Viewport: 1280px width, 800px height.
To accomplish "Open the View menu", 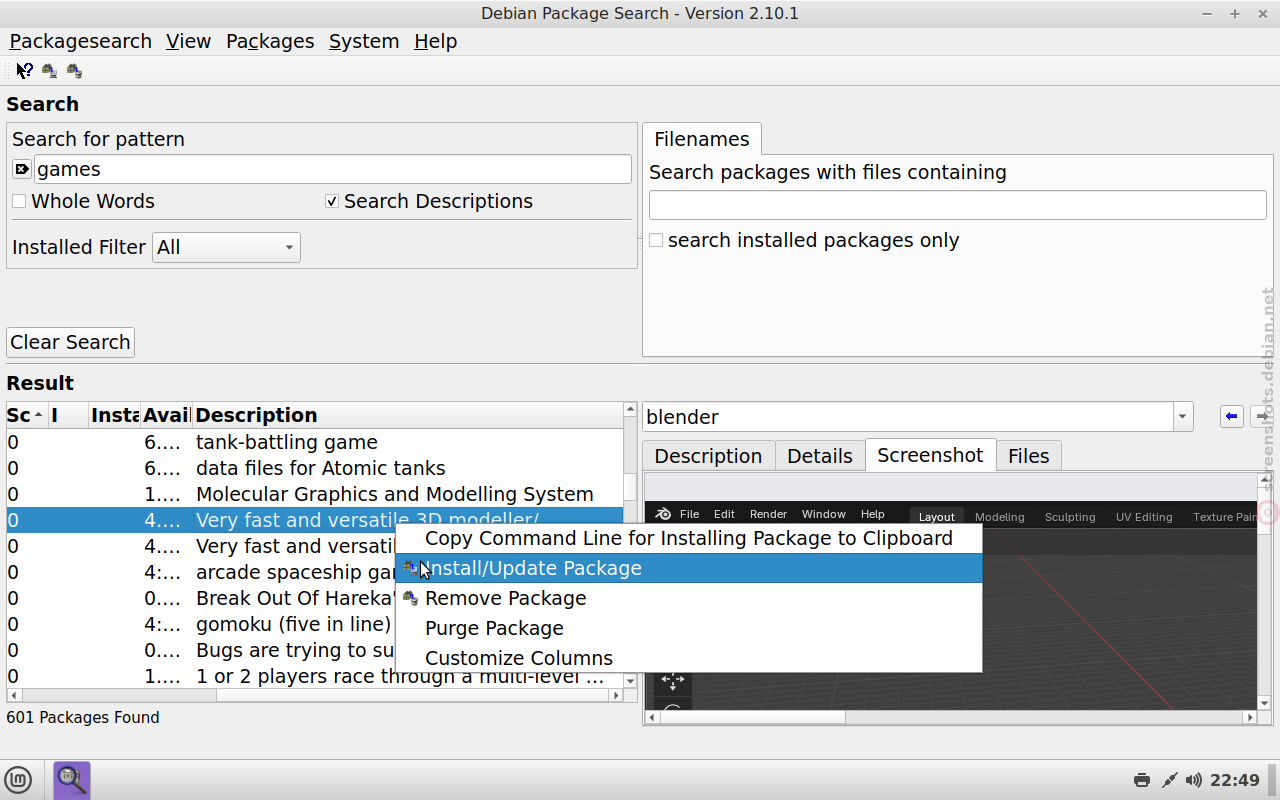I will (189, 41).
